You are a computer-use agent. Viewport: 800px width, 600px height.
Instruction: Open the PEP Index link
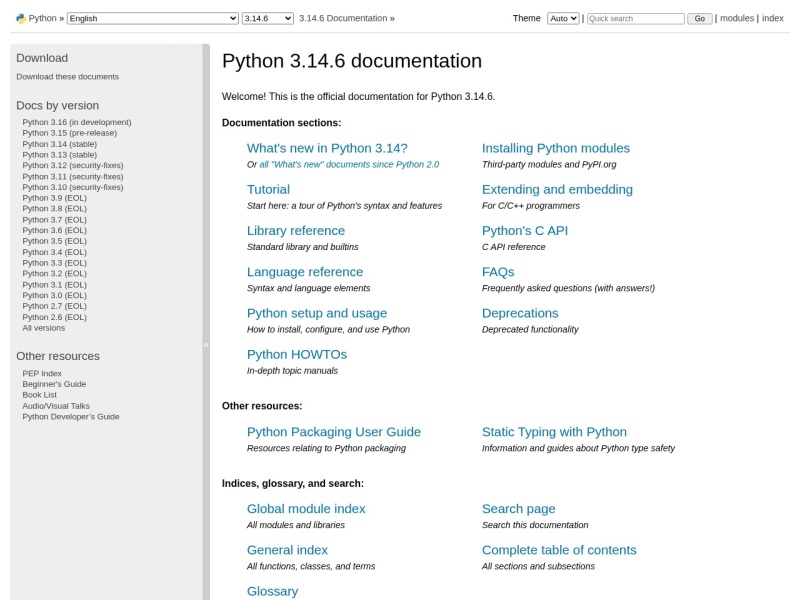point(42,373)
